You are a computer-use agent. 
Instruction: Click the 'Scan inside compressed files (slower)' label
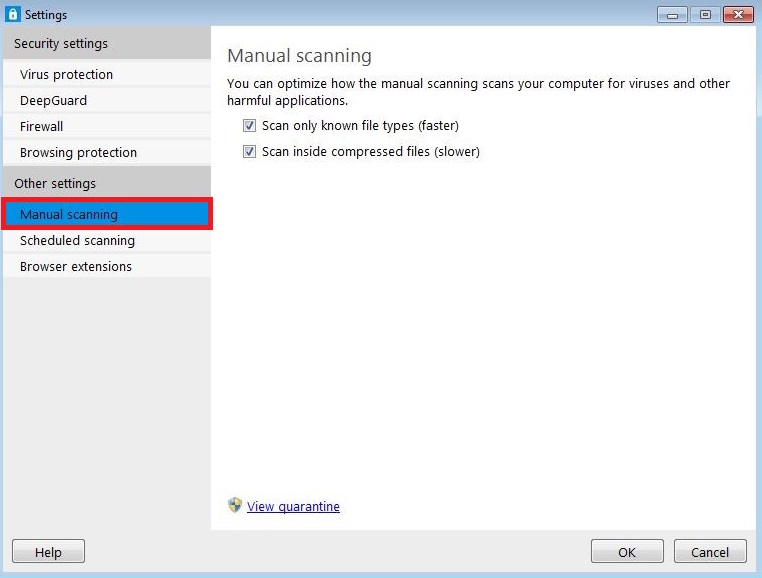click(371, 152)
